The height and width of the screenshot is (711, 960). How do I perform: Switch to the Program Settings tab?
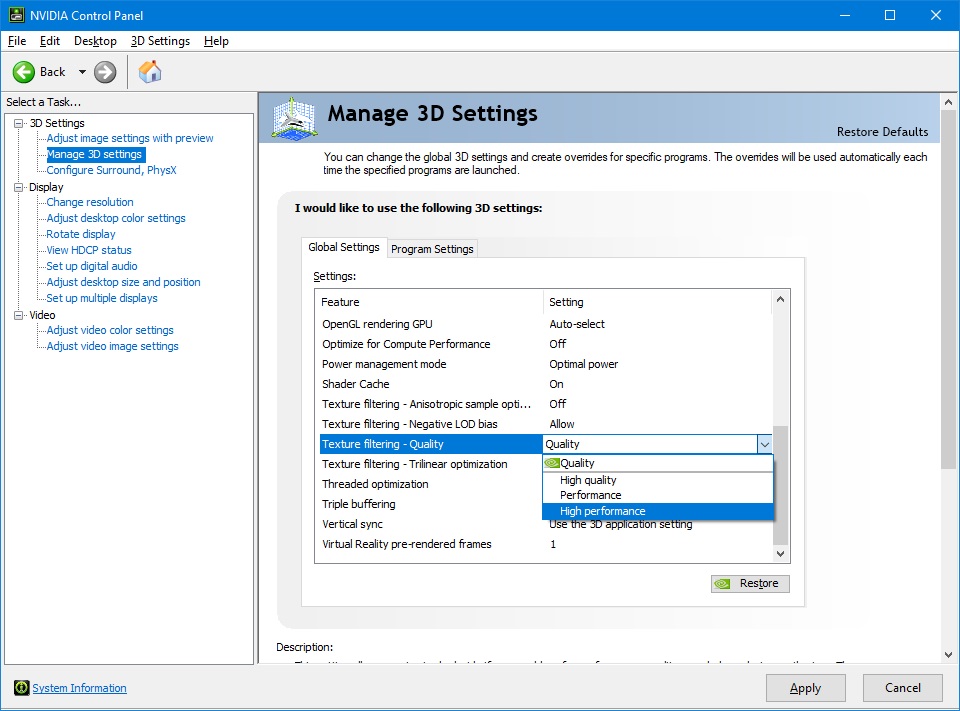432,249
